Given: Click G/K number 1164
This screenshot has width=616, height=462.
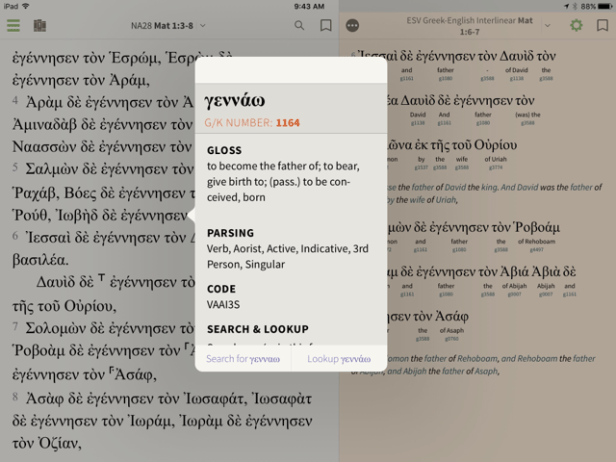Looking at the screenshot, I should 288,123.
